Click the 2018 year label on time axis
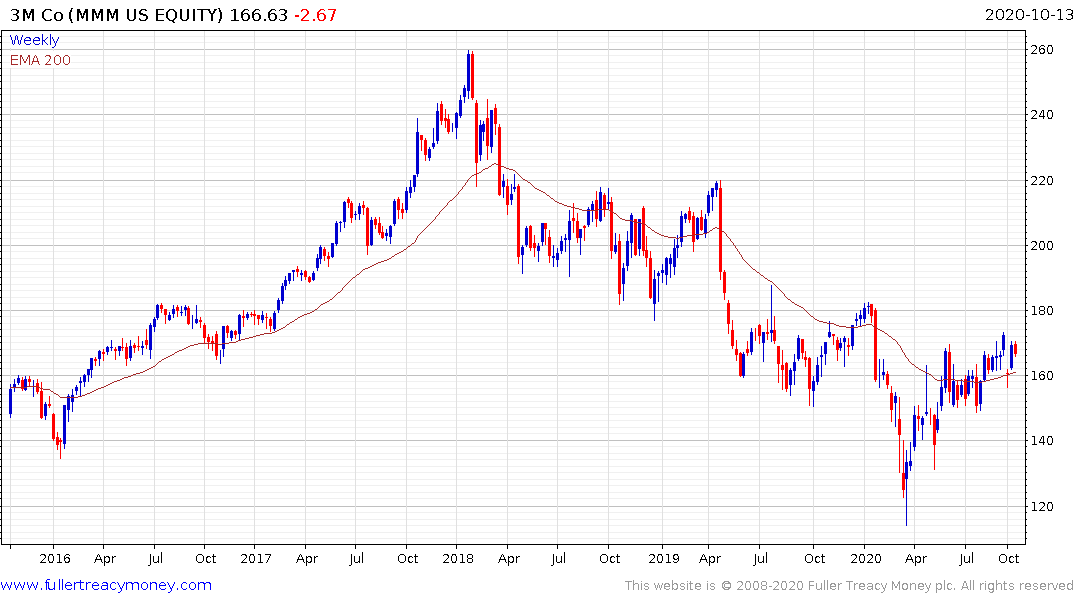 pos(458,558)
